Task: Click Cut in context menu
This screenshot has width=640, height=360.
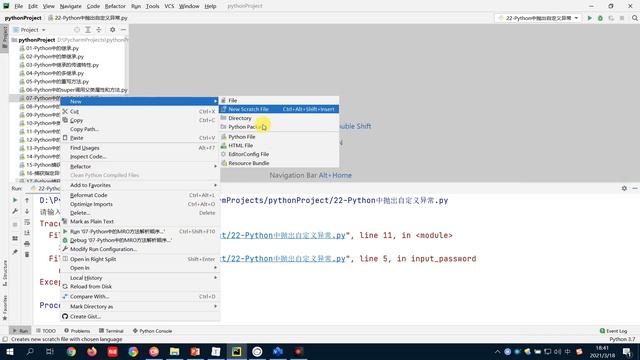Action: [x=140, y=111]
